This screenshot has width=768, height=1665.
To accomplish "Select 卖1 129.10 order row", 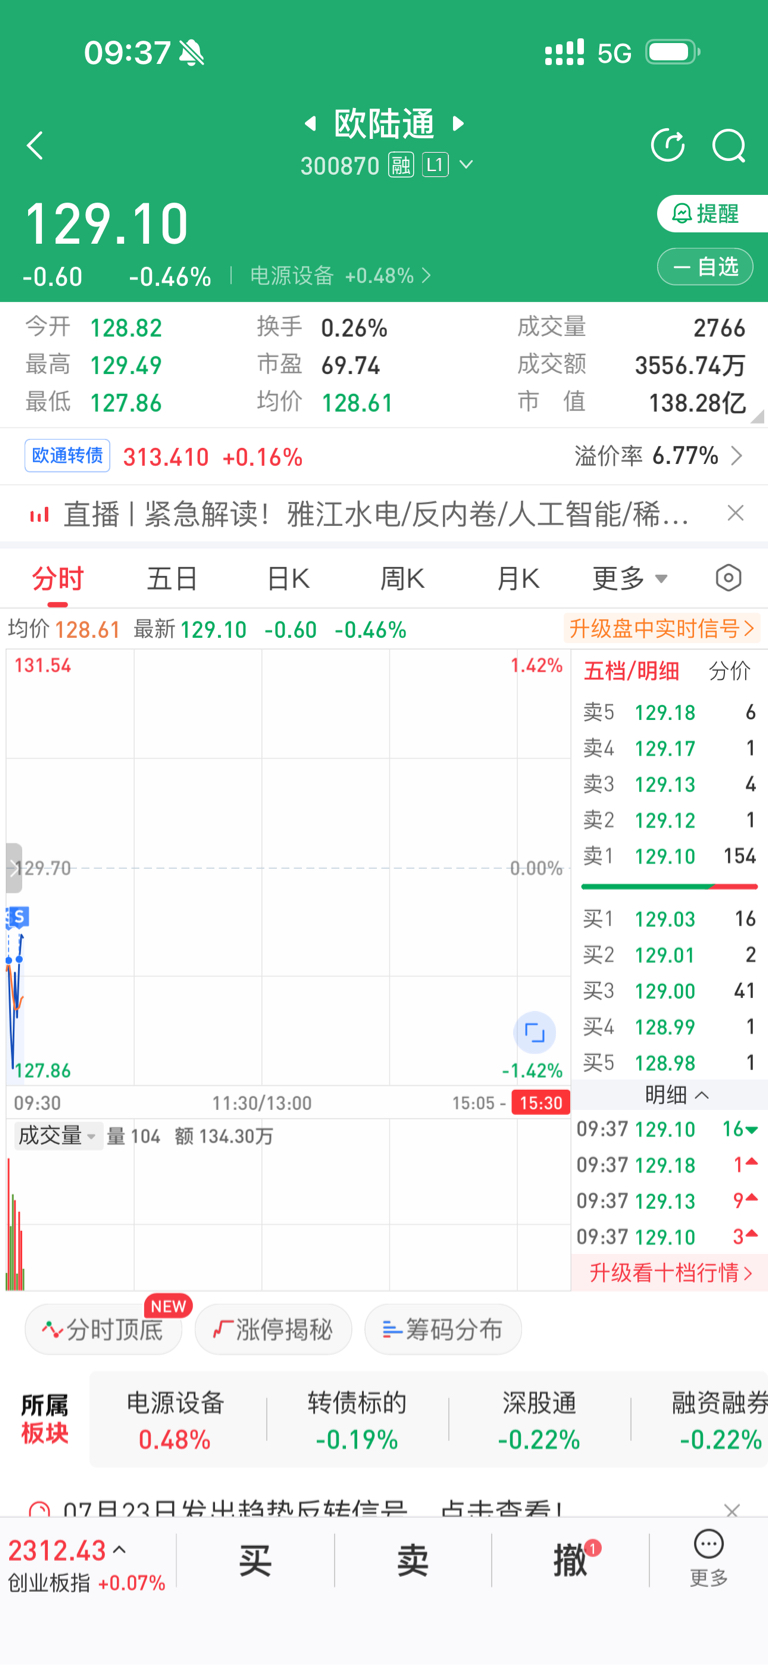I will click(x=669, y=857).
